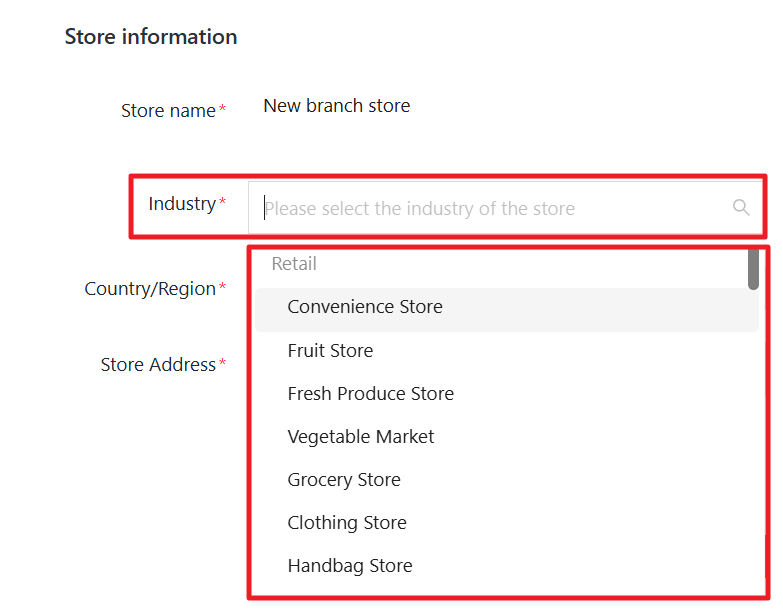This screenshot has height=610, width=783.
Task: Choose Grocery Store from dropdown
Action: [344, 480]
